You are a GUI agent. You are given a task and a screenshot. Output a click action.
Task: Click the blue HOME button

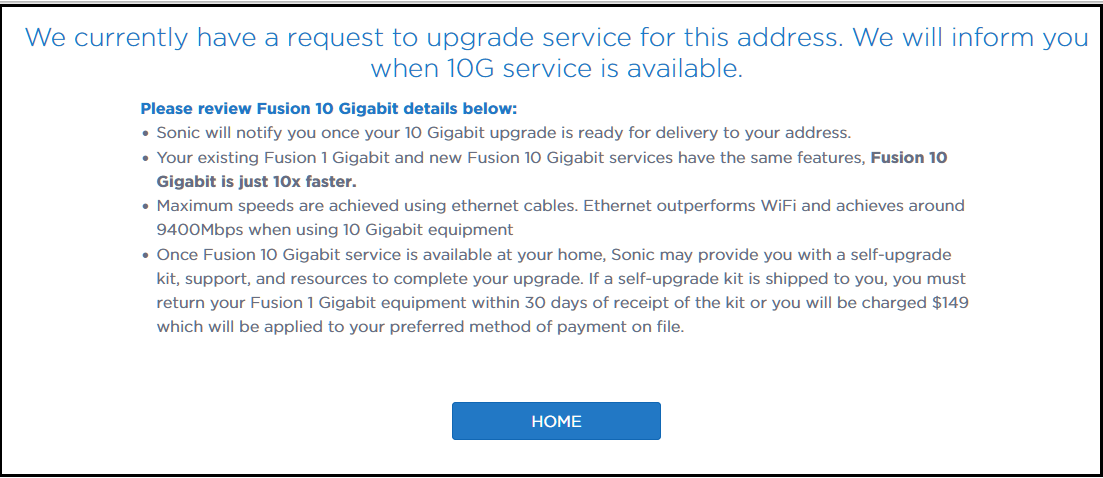pyautogui.click(x=556, y=421)
